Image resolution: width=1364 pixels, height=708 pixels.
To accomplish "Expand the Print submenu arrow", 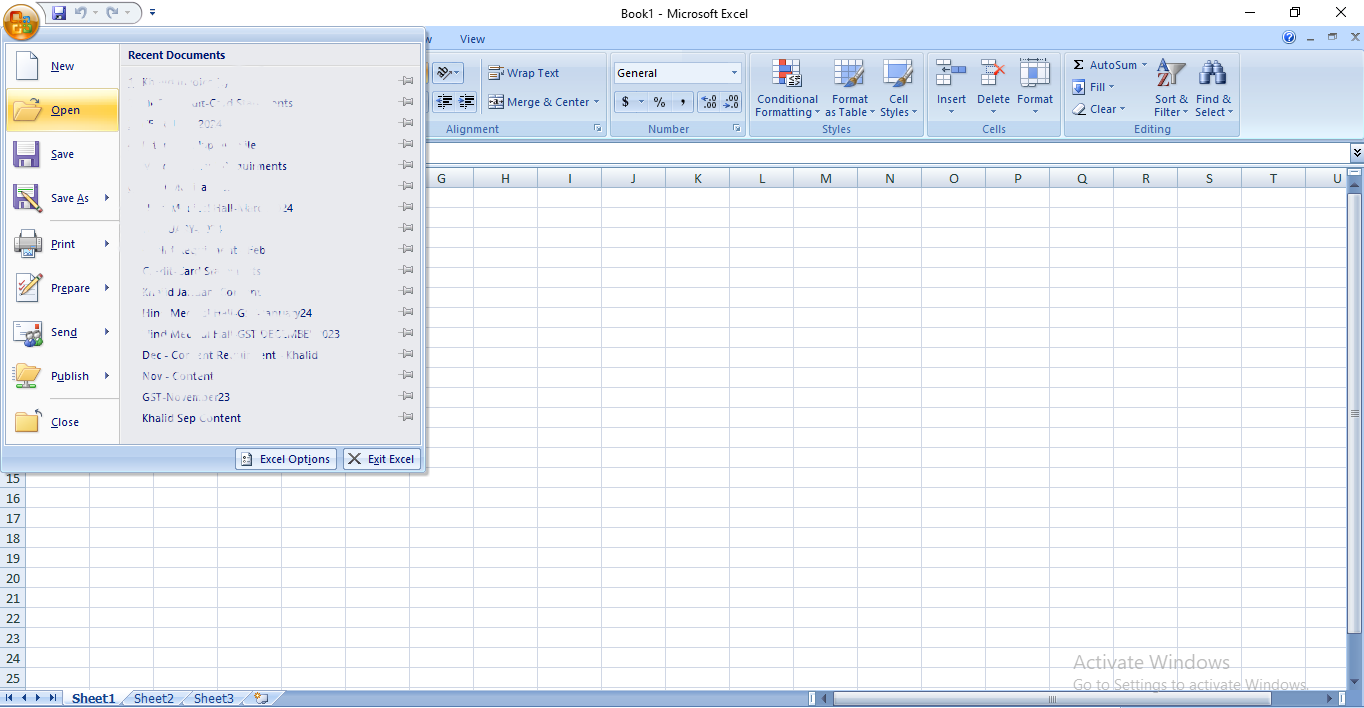I will pos(107,244).
